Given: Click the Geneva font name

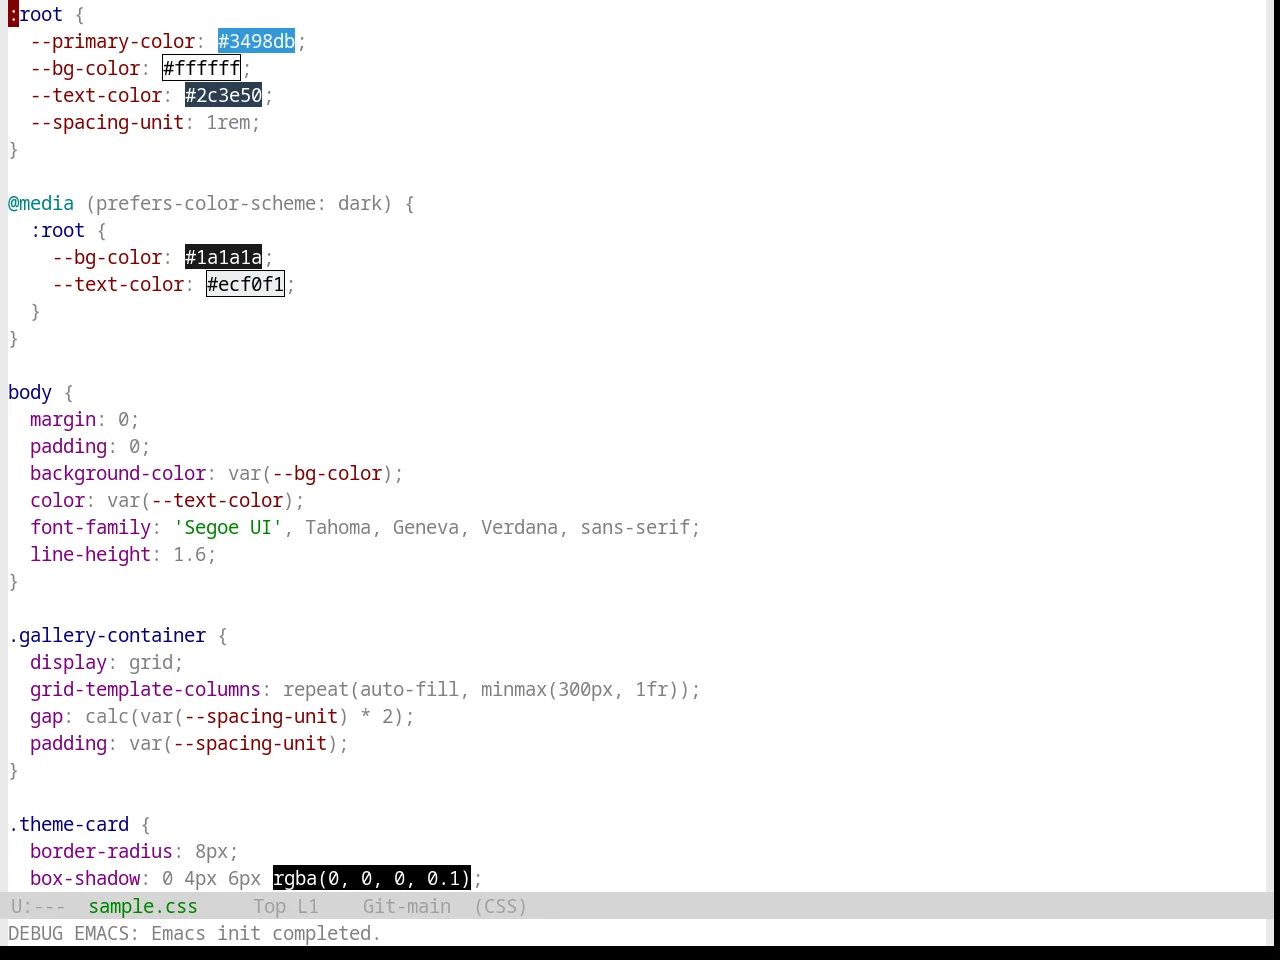Looking at the screenshot, I should click(426, 527).
